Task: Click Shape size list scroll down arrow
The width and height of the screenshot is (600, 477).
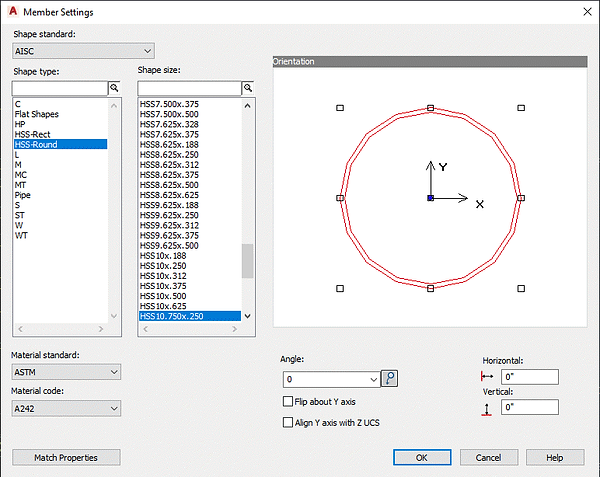Action: (x=248, y=316)
